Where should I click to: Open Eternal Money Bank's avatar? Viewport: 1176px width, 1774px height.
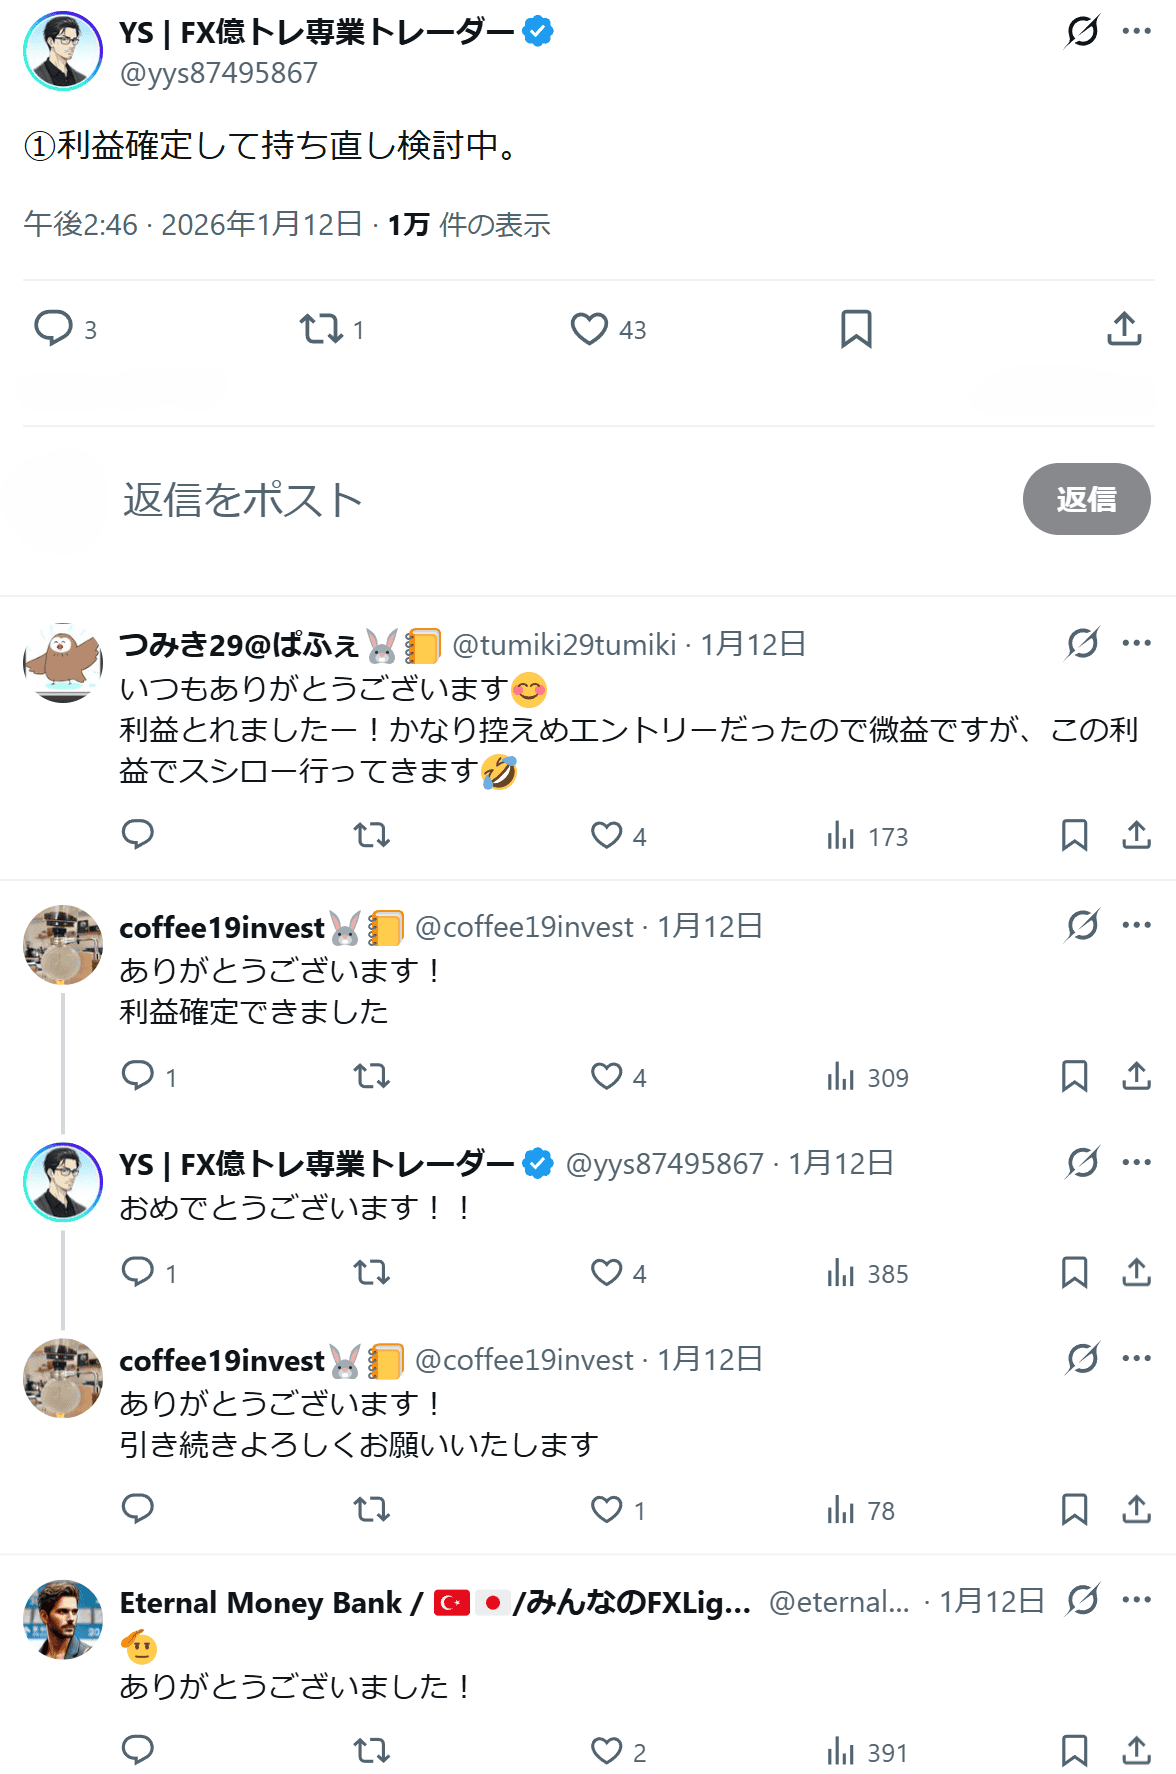[x=63, y=1620]
